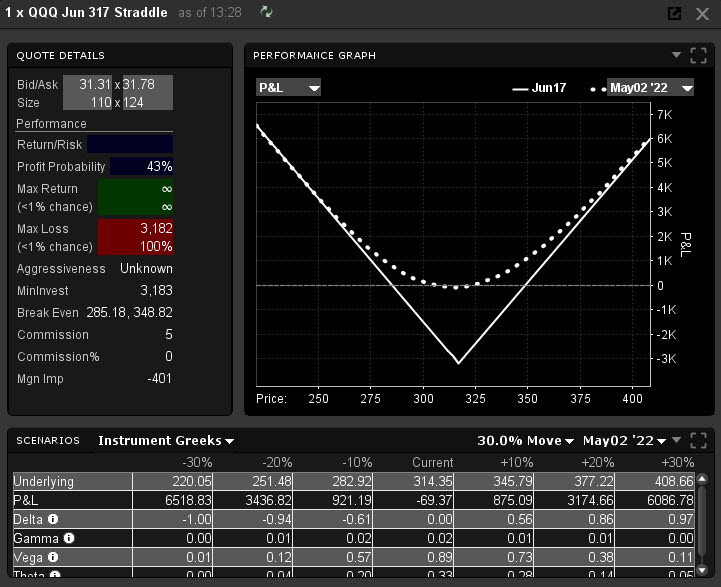Click the Gamma info icon
The height and width of the screenshot is (587, 721).
(x=69, y=538)
